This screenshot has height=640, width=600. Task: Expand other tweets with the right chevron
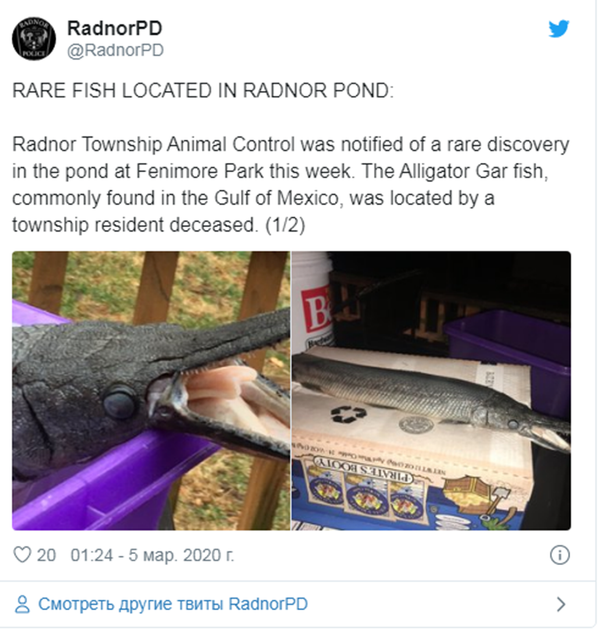[561, 604]
